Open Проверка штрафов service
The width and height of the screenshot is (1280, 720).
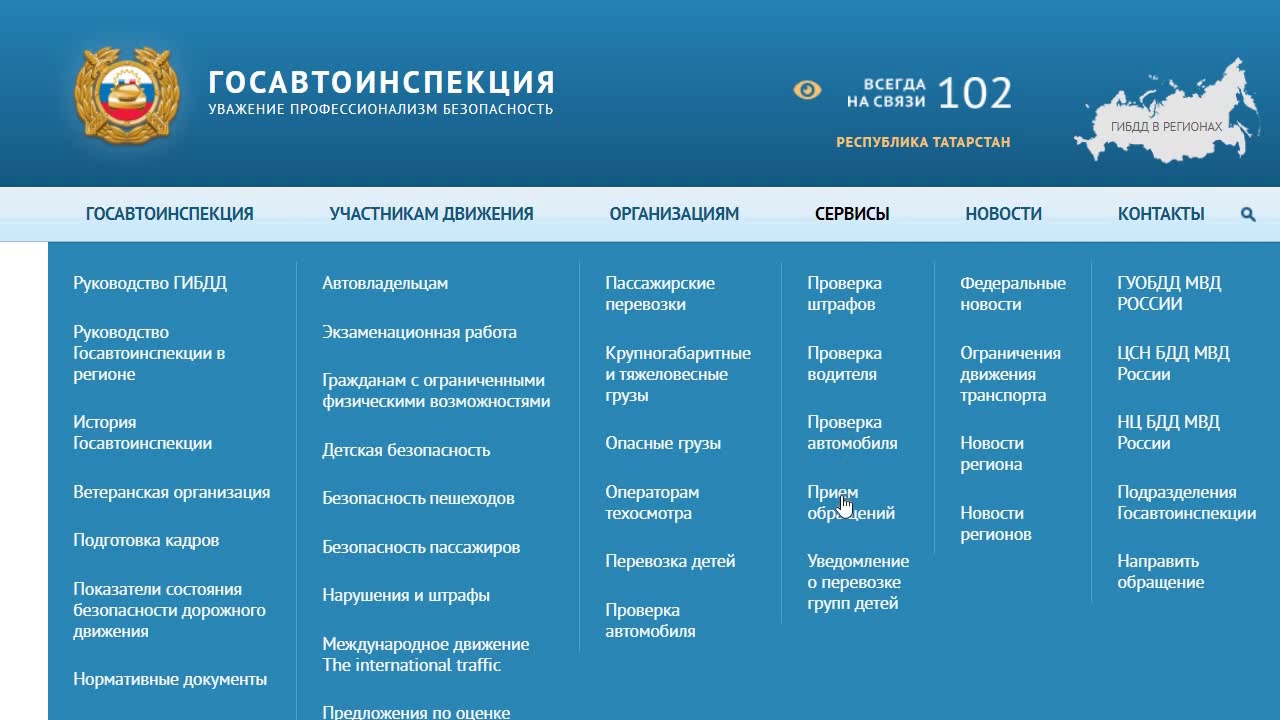(x=846, y=293)
